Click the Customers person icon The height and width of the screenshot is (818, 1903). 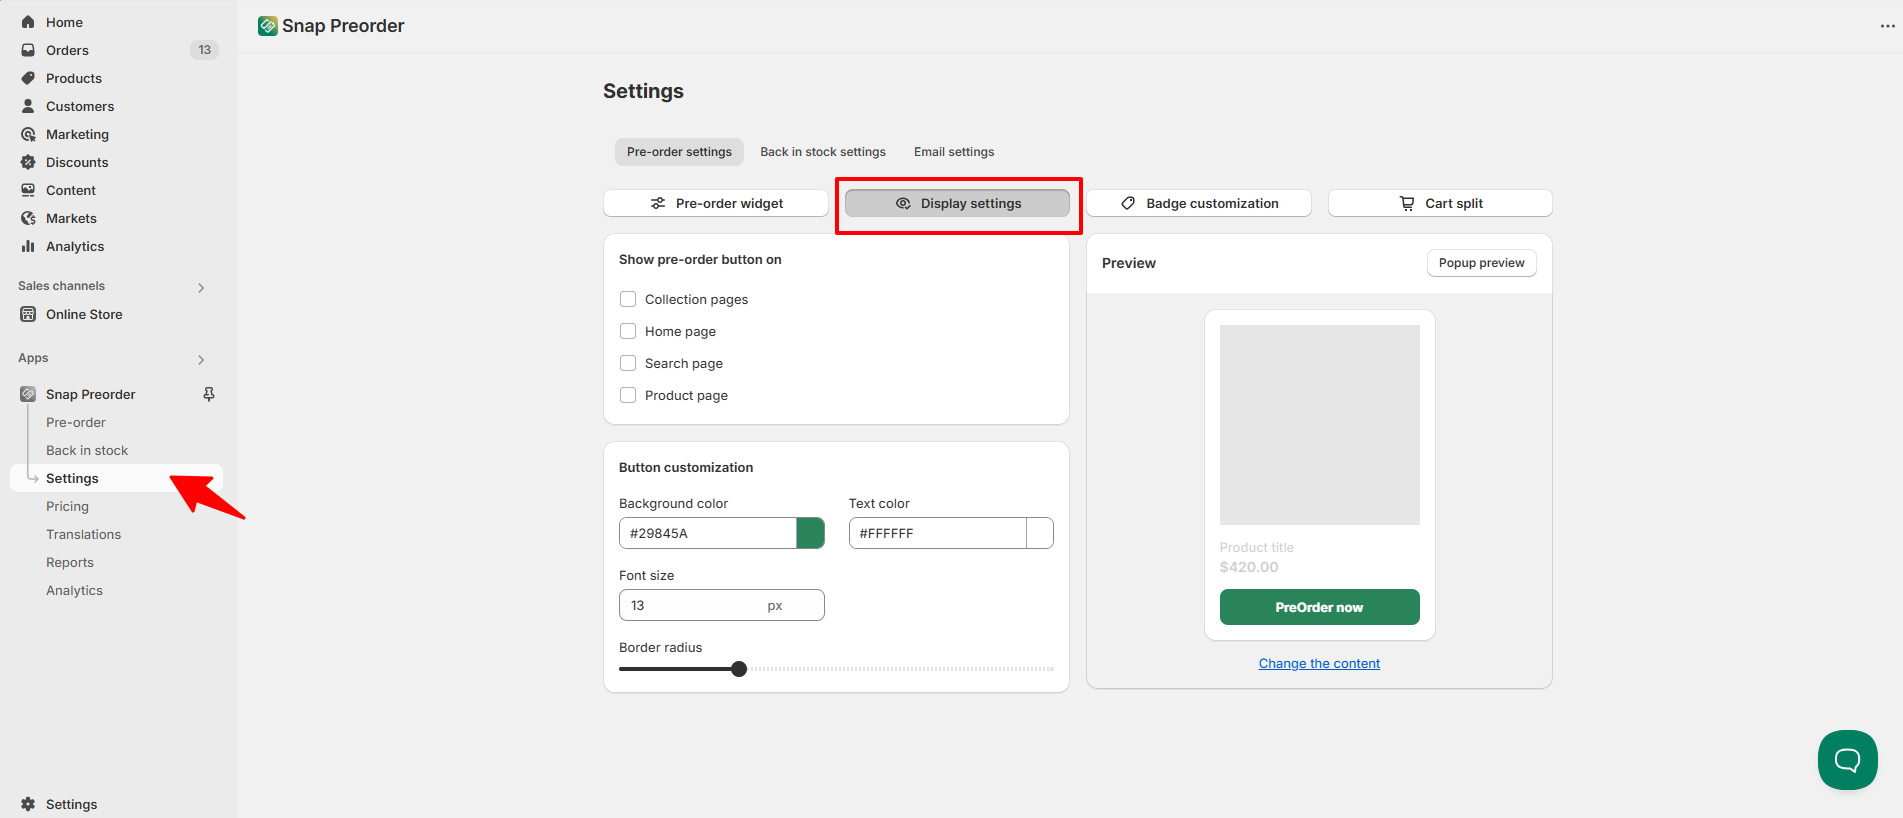[28, 106]
